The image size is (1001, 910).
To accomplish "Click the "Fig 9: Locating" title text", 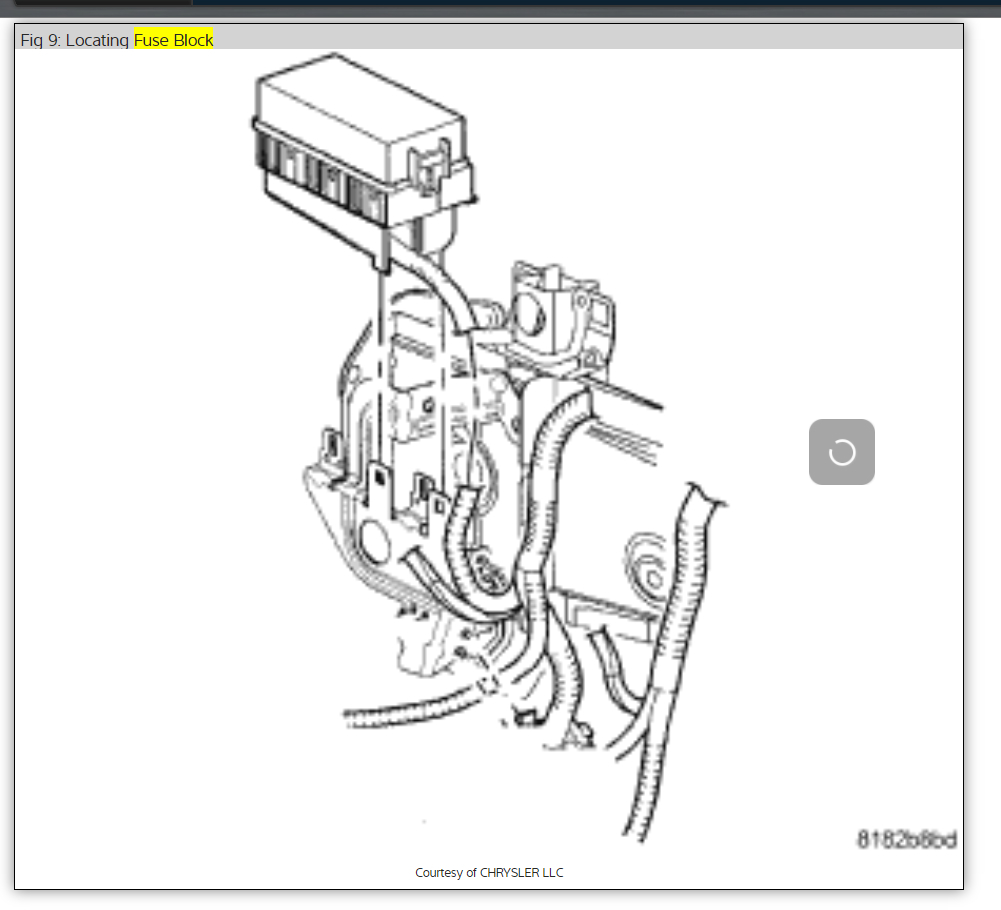I will tap(75, 40).
